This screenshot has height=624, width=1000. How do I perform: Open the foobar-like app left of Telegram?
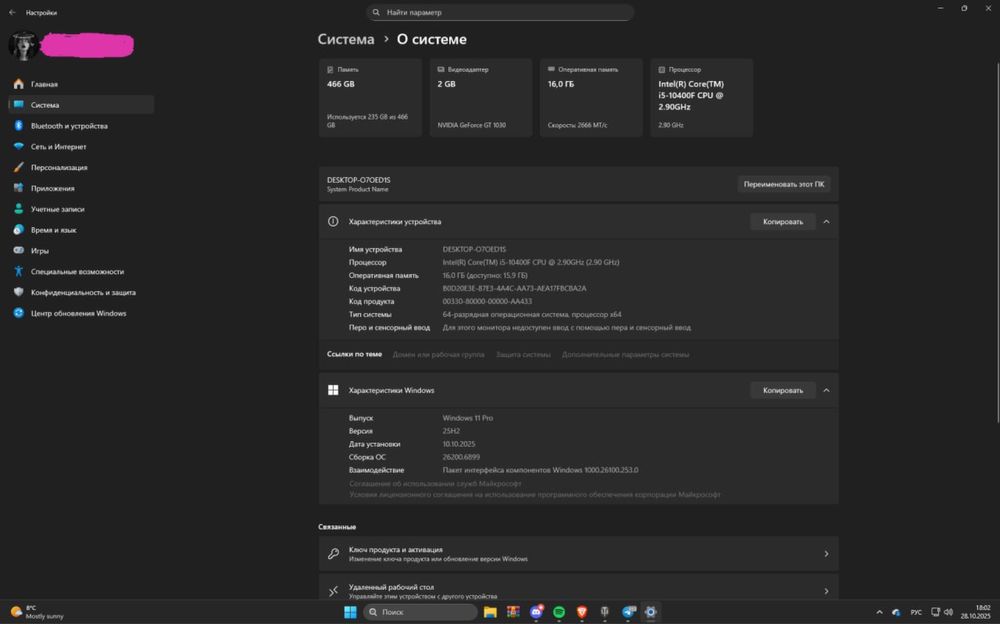click(x=605, y=612)
